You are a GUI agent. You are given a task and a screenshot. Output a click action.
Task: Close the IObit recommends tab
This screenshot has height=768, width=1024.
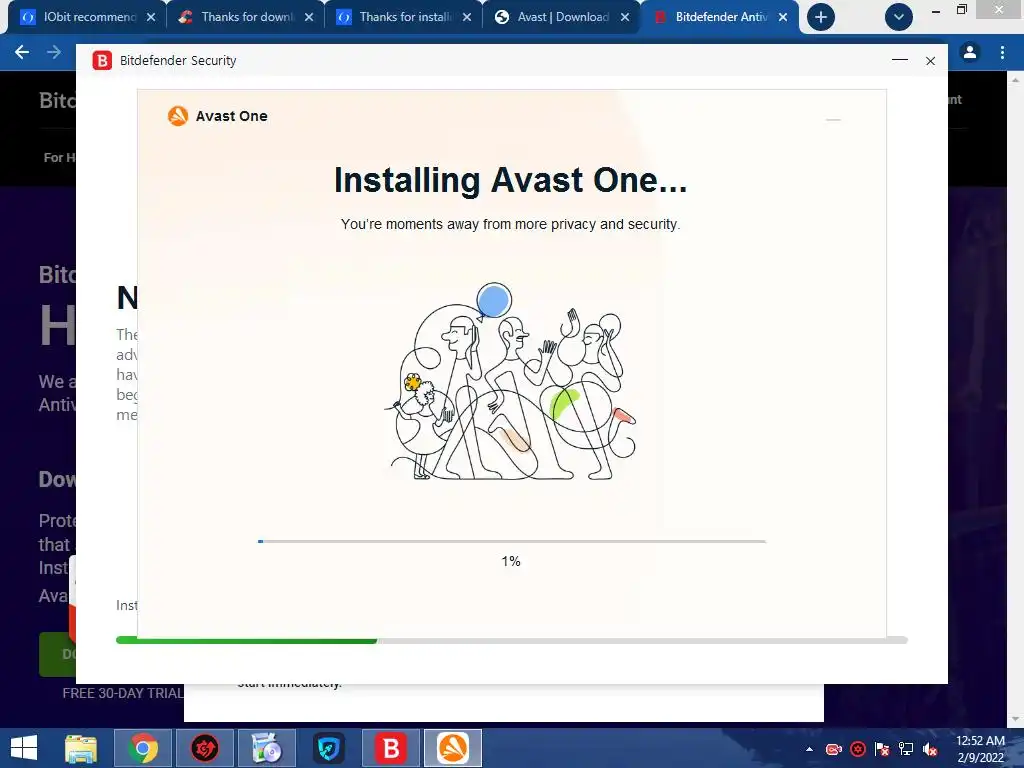151,17
